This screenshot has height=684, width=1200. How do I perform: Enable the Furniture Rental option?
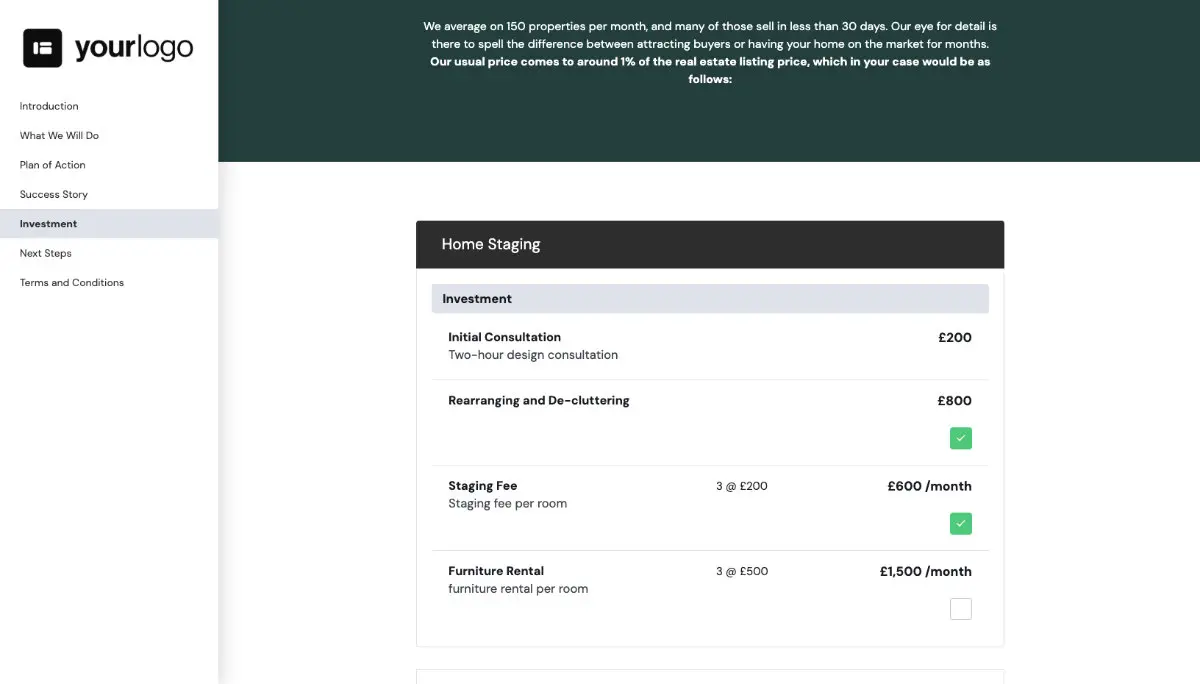click(x=960, y=608)
